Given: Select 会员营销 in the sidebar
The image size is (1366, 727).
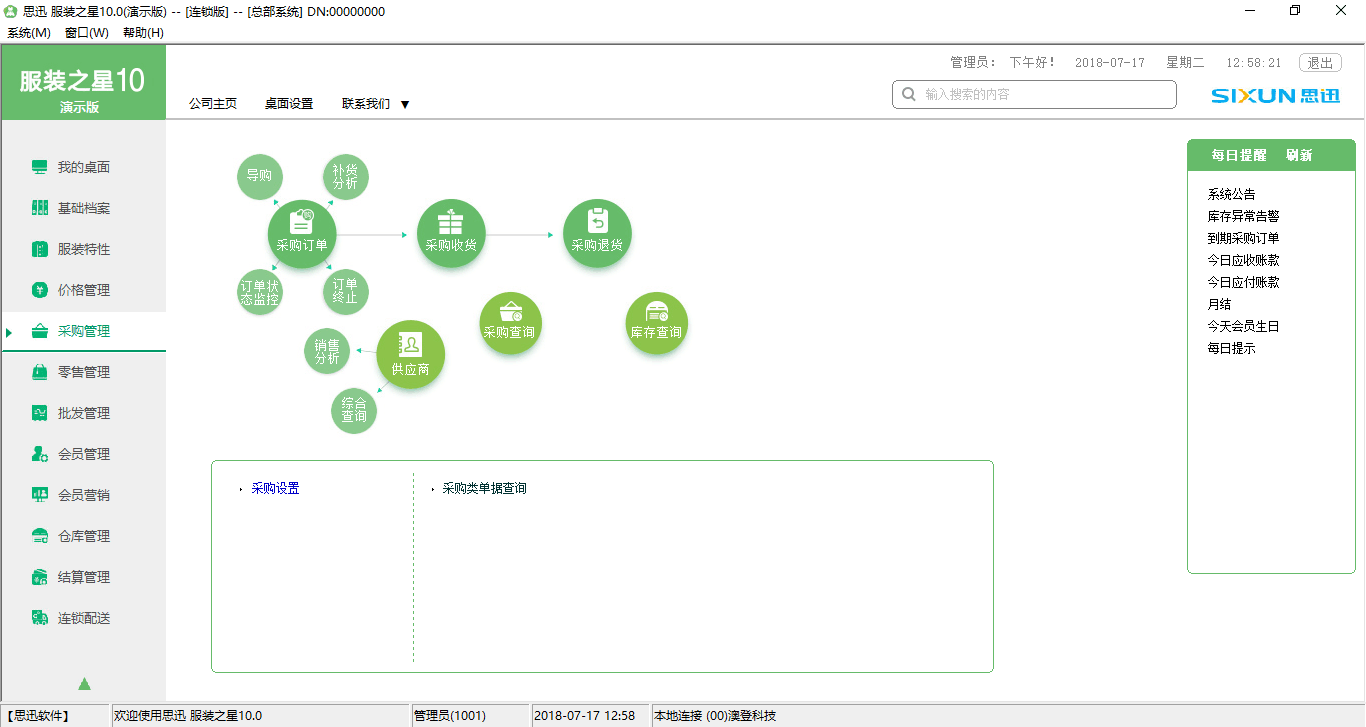Looking at the screenshot, I should (84, 495).
